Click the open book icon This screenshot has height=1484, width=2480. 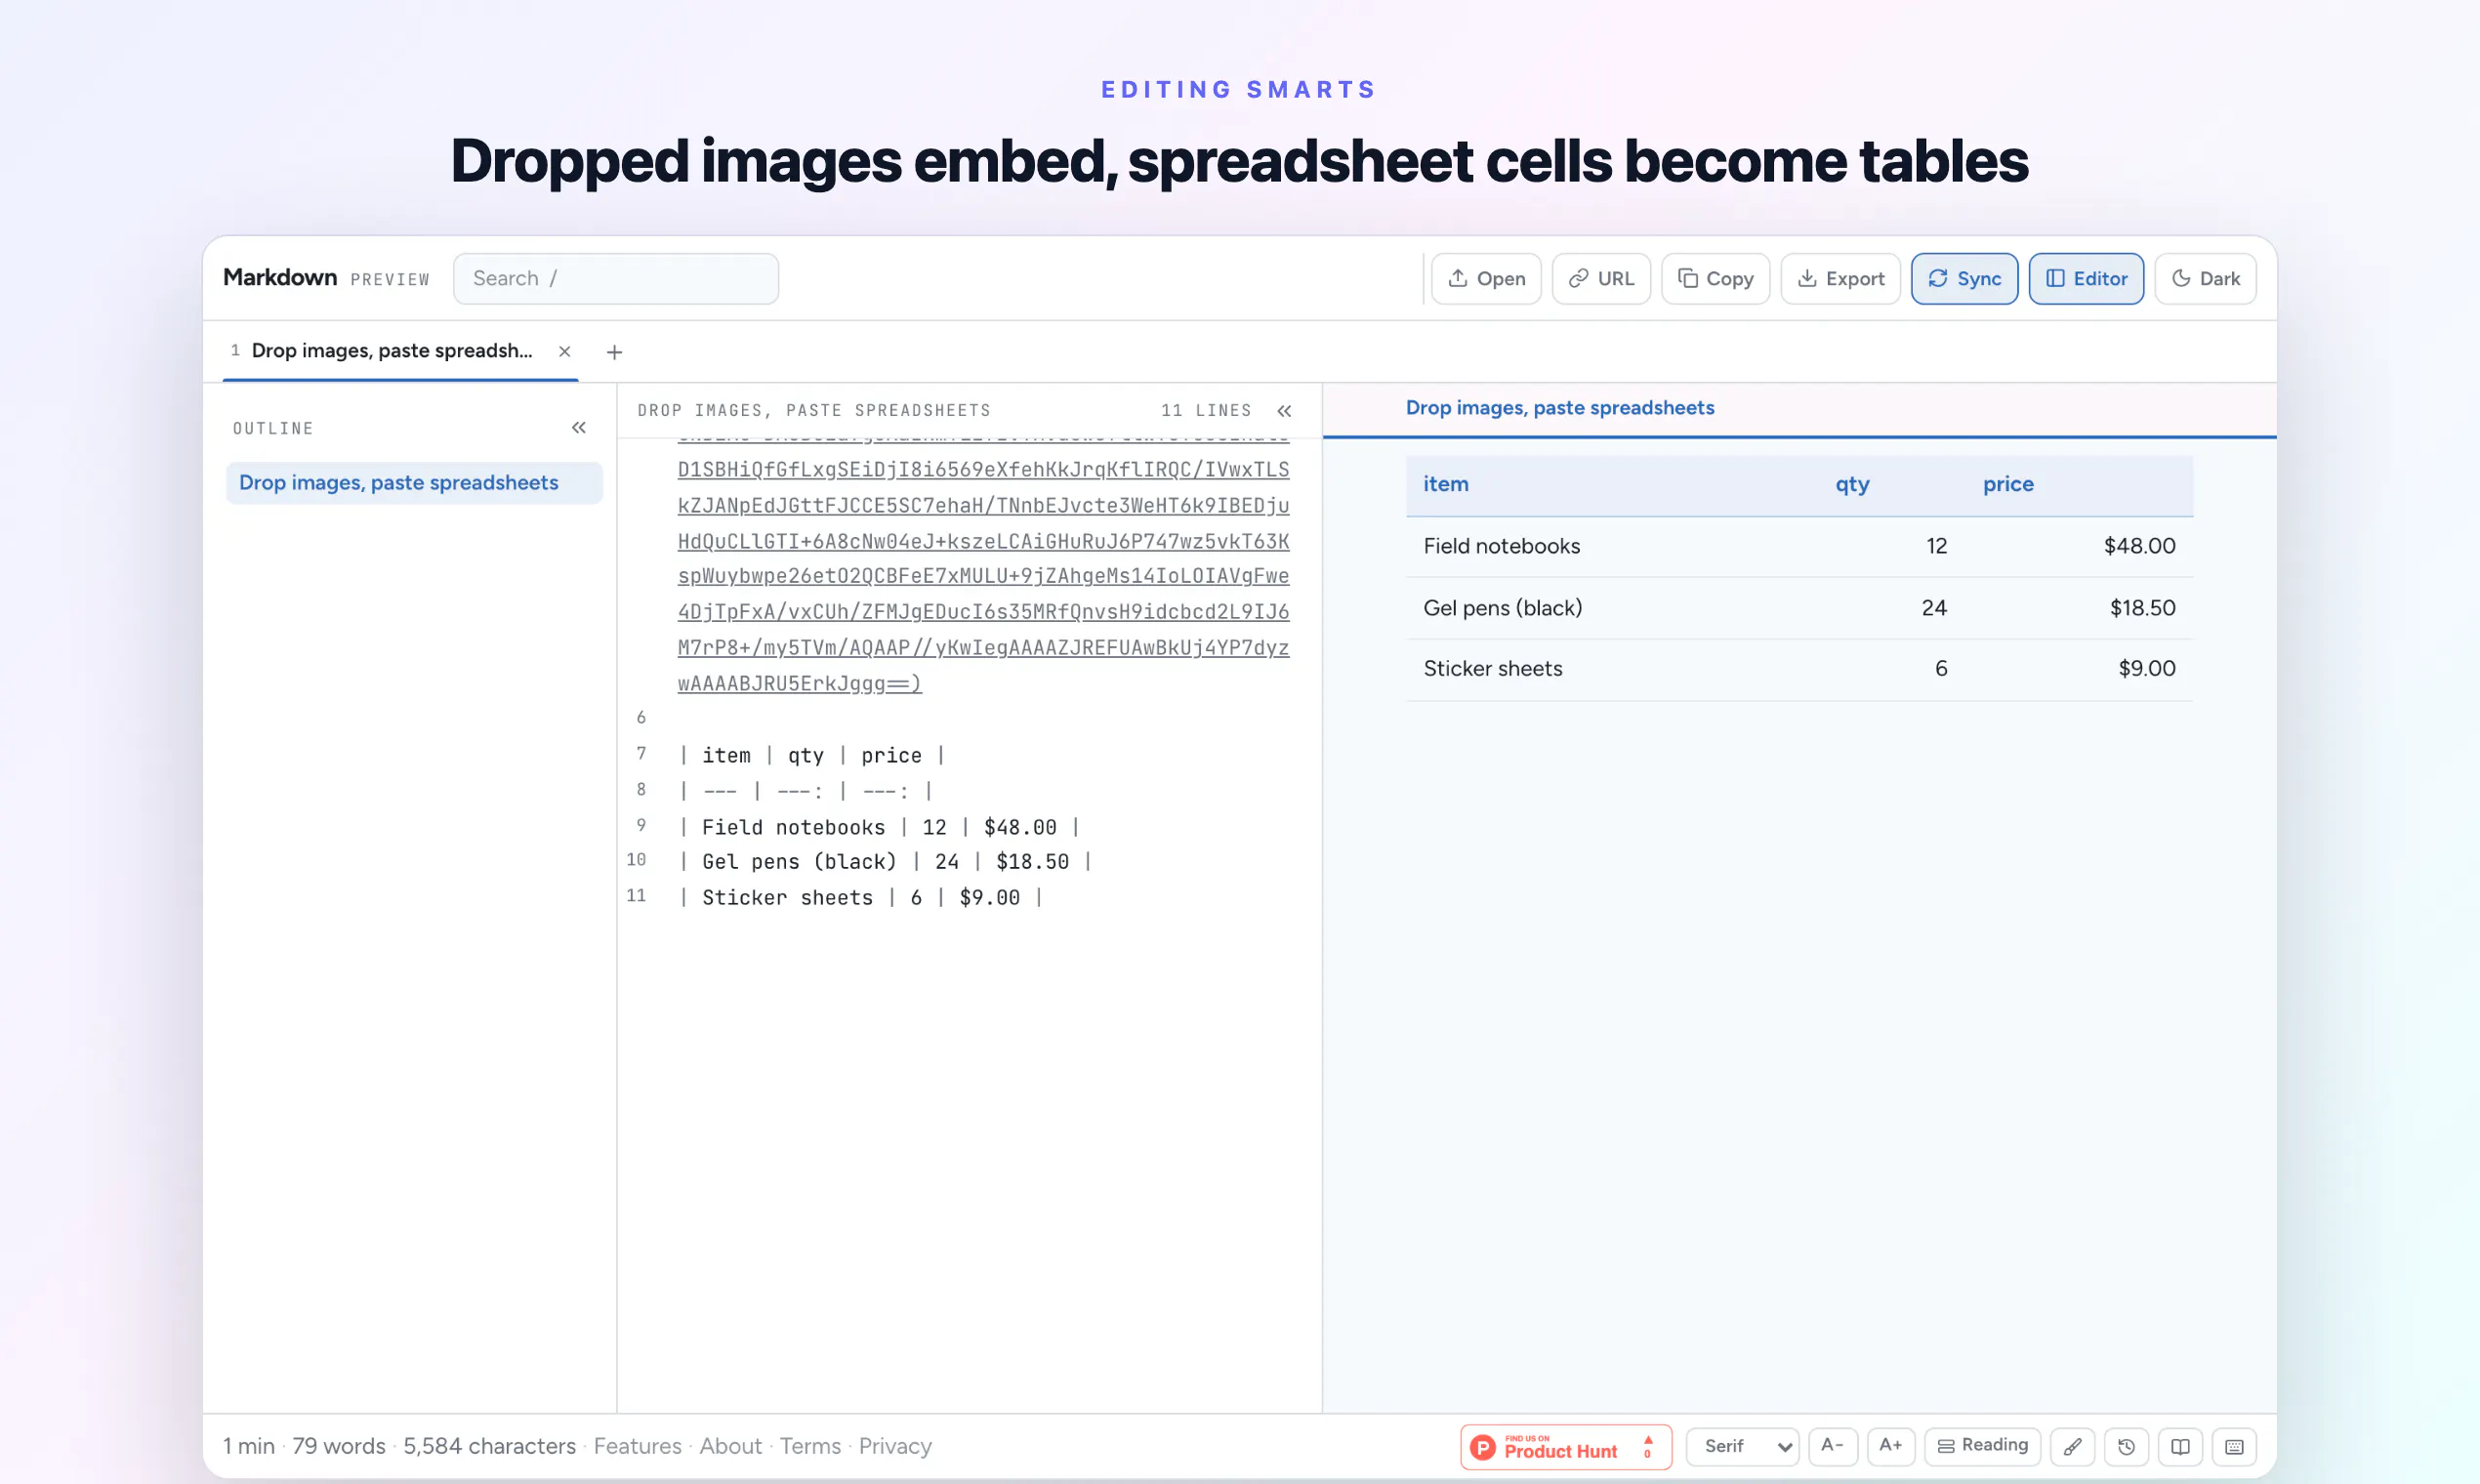coord(2181,1446)
